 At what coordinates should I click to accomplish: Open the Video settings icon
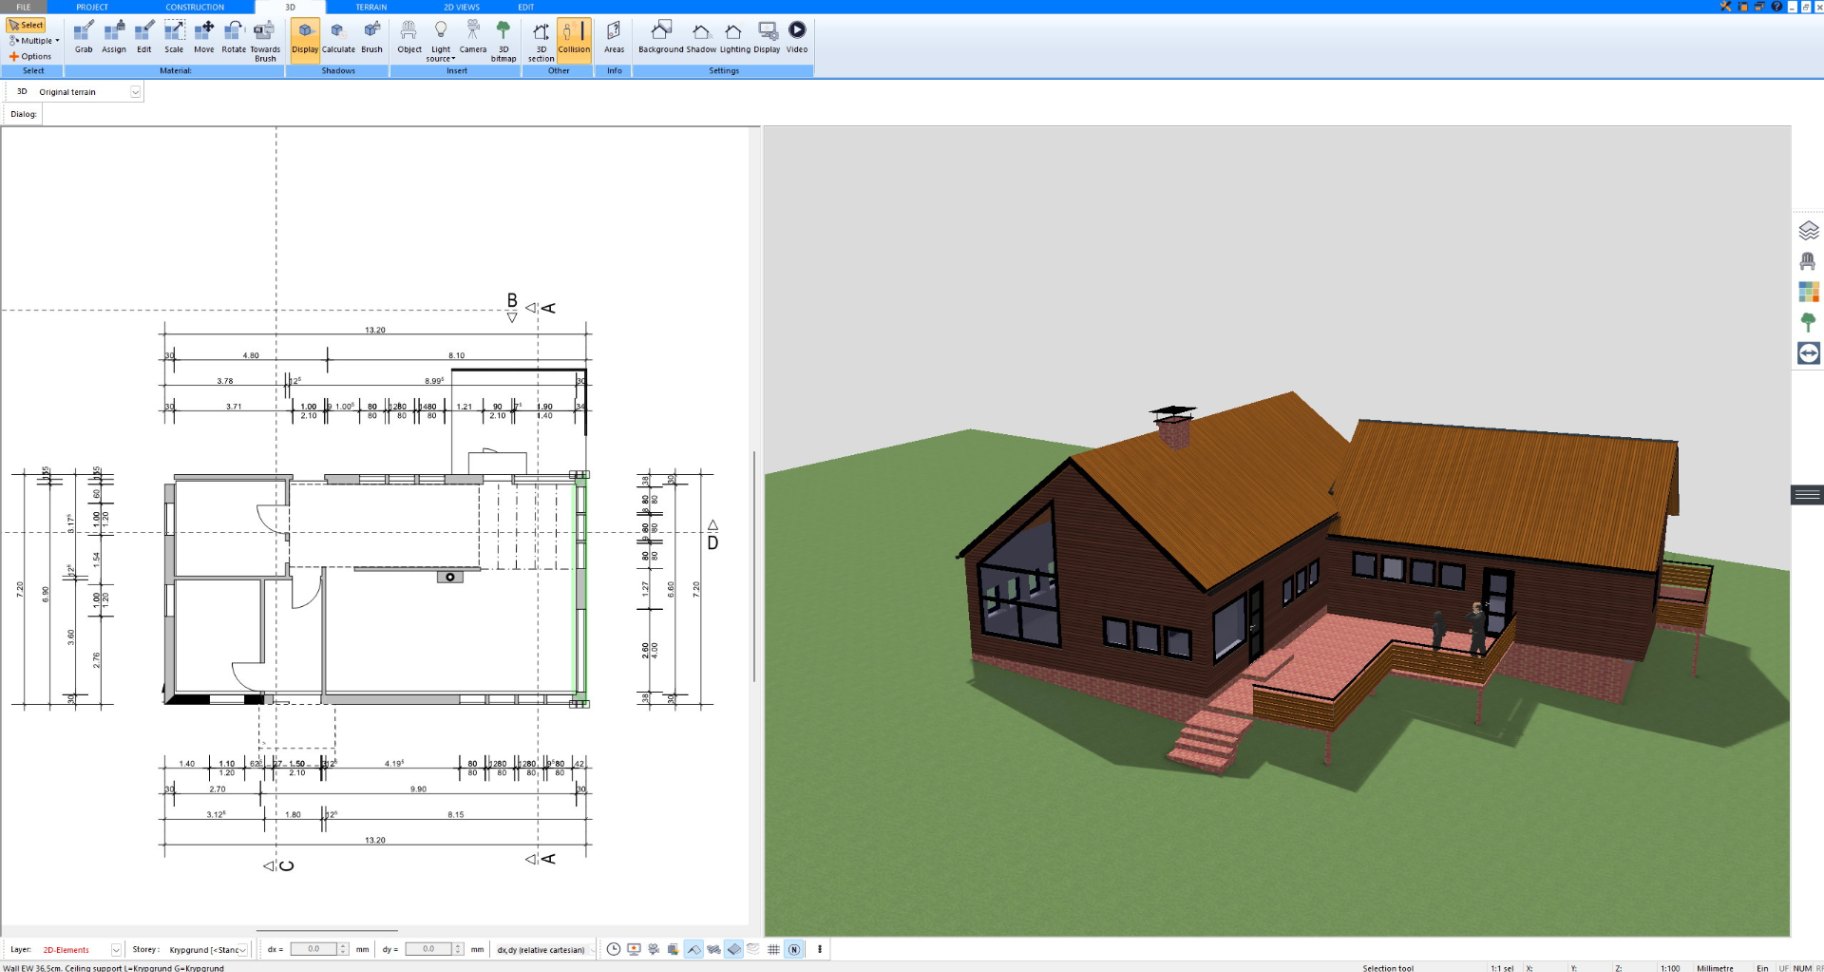(x=797, y=36)
